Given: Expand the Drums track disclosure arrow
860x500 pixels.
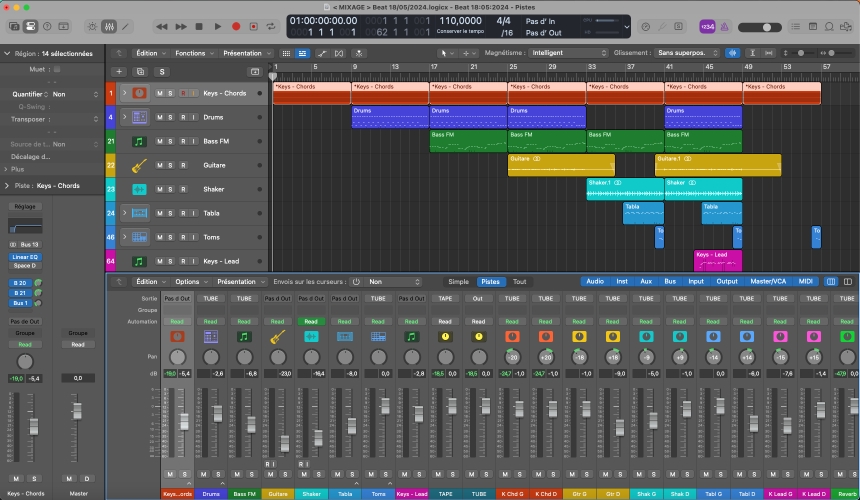Looking at the screenshot, I should (125, 117).
